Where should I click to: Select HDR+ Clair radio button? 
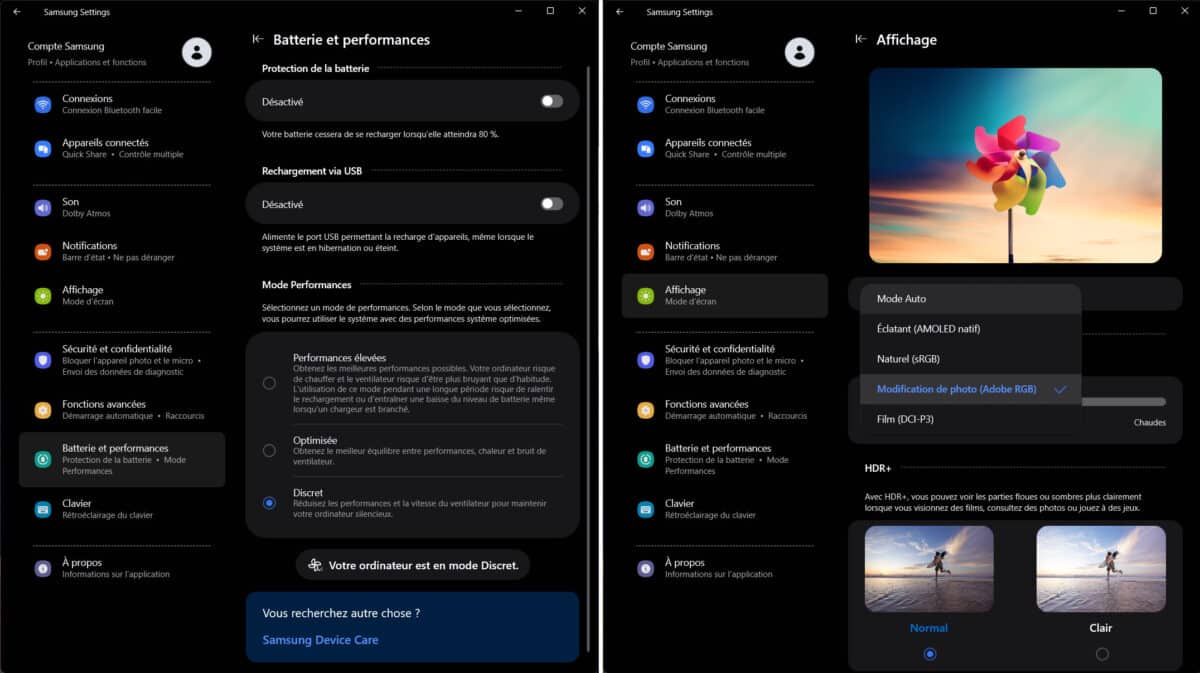[1102, 654]
